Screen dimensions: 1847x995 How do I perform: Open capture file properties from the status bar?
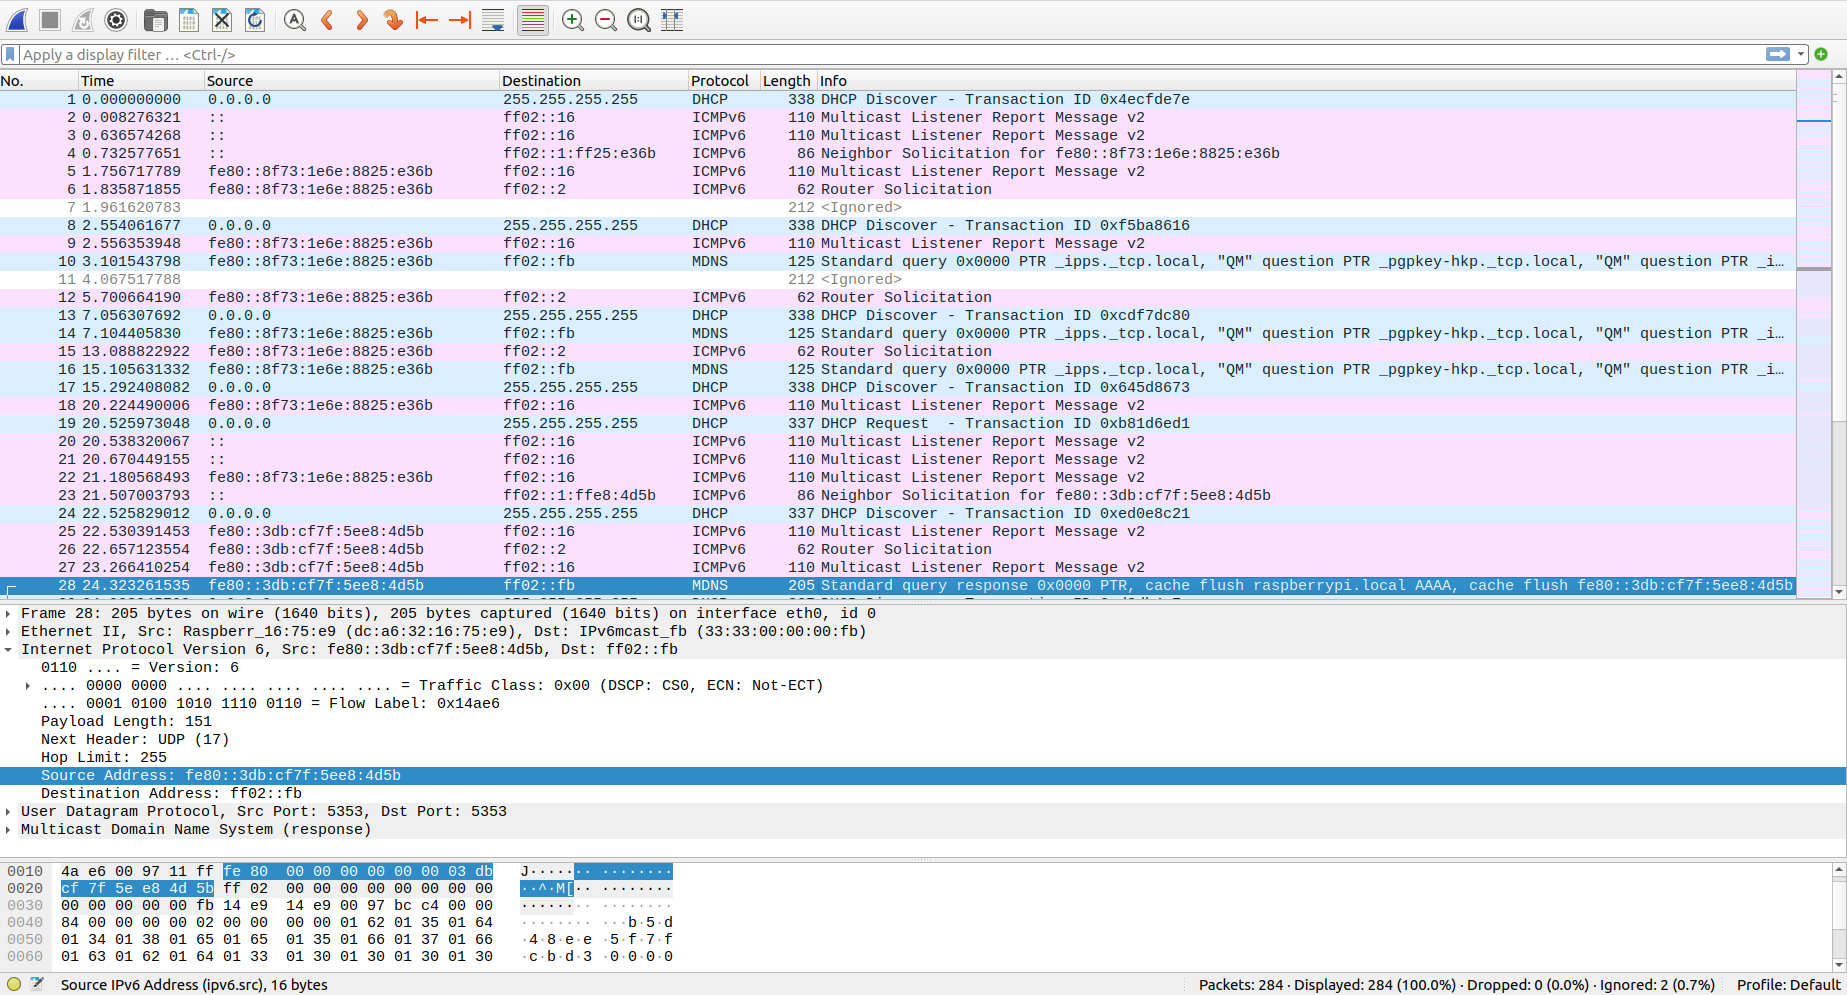[37, 984]
